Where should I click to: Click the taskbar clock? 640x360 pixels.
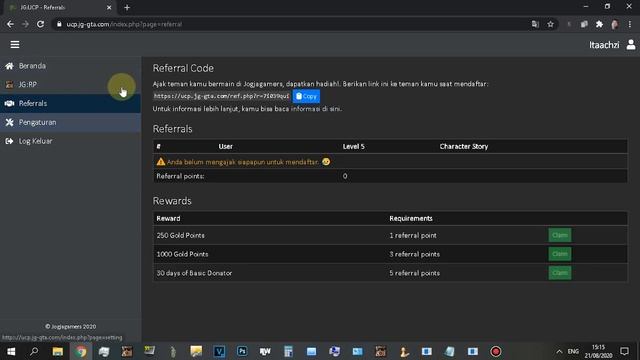[x=598, y=351]
